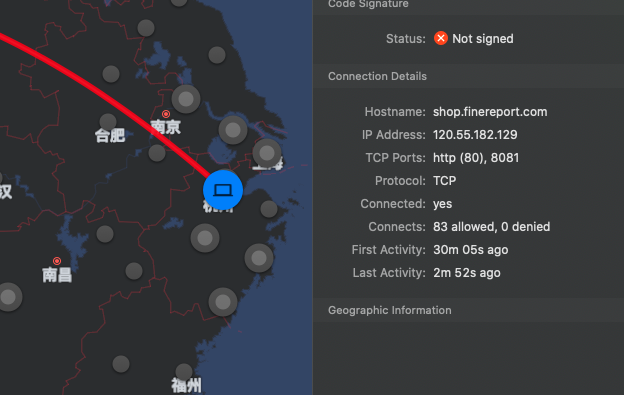Click the TCP protocol value
The image size is (624, 395).
tap(445, 181)
